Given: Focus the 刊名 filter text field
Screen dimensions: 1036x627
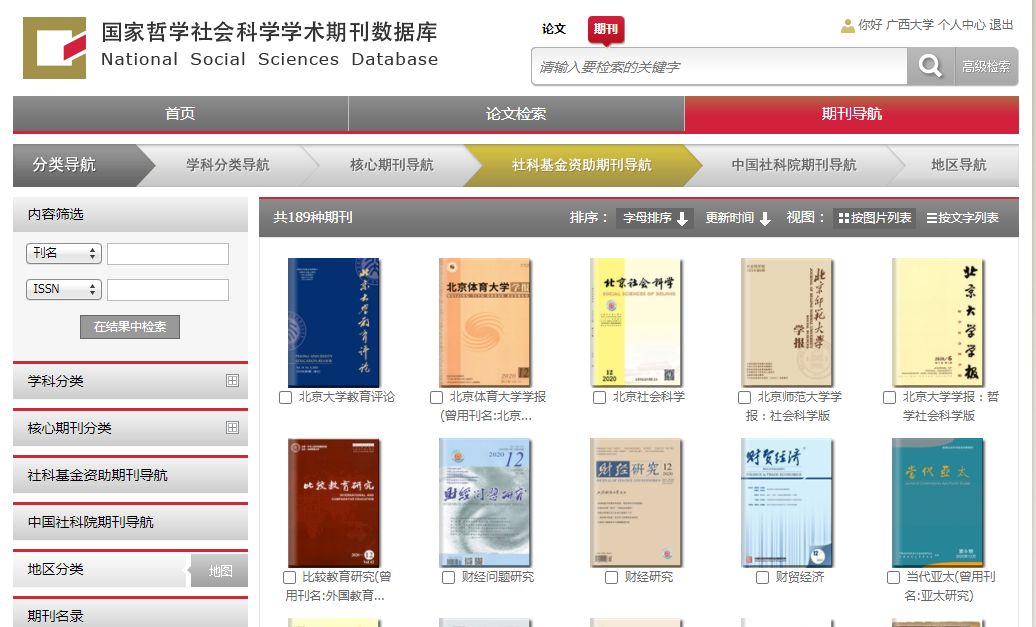Looking at the screenshot, I should tap(168, 254).
